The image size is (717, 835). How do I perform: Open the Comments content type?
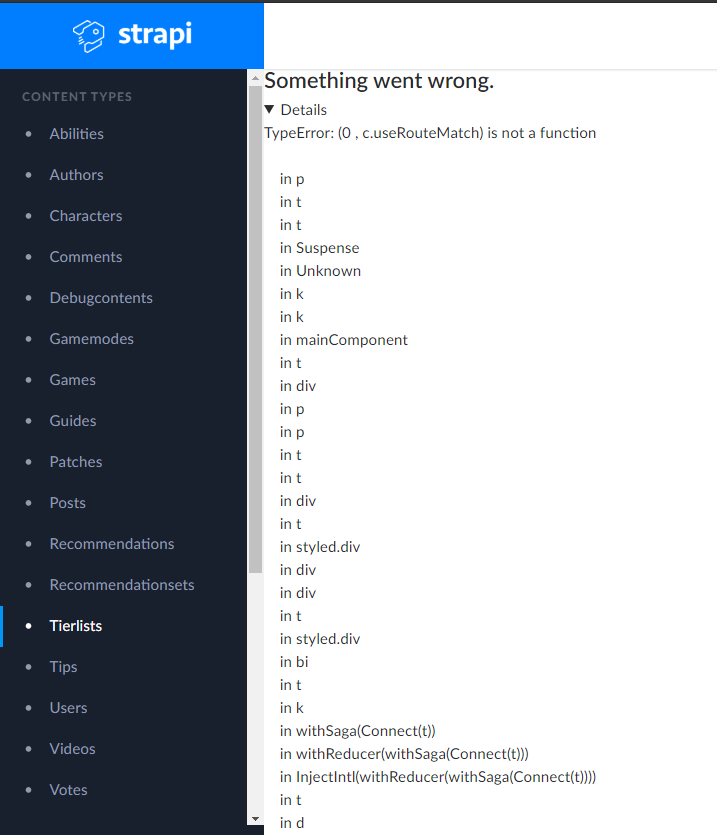85,256
